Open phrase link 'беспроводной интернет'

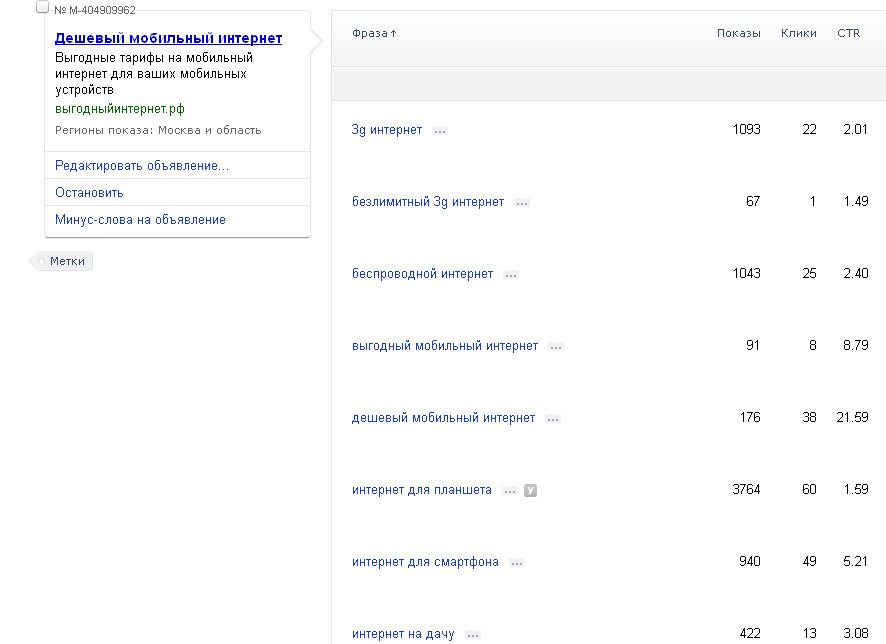(422, 274)
